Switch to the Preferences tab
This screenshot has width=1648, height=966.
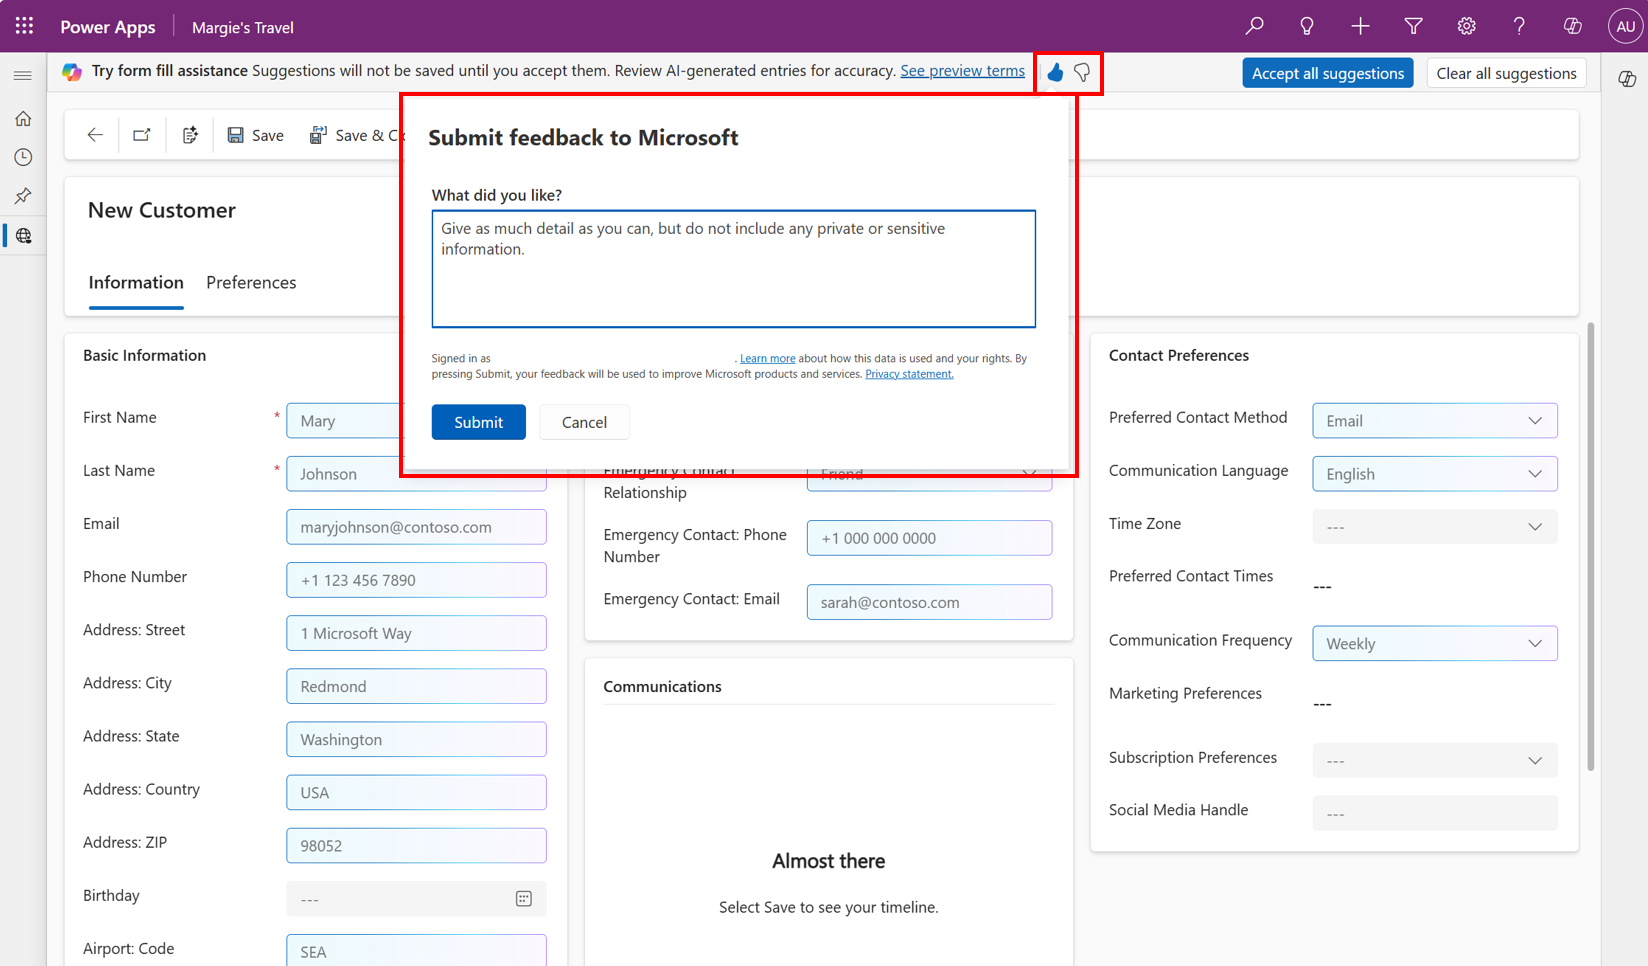tap(251, 282)
